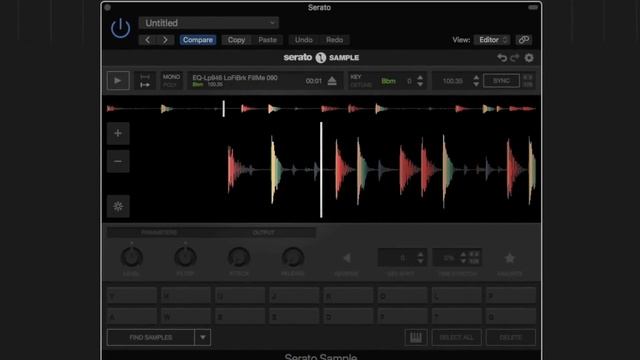Click the Serato undo arrow icon

(x=502, y=58)
